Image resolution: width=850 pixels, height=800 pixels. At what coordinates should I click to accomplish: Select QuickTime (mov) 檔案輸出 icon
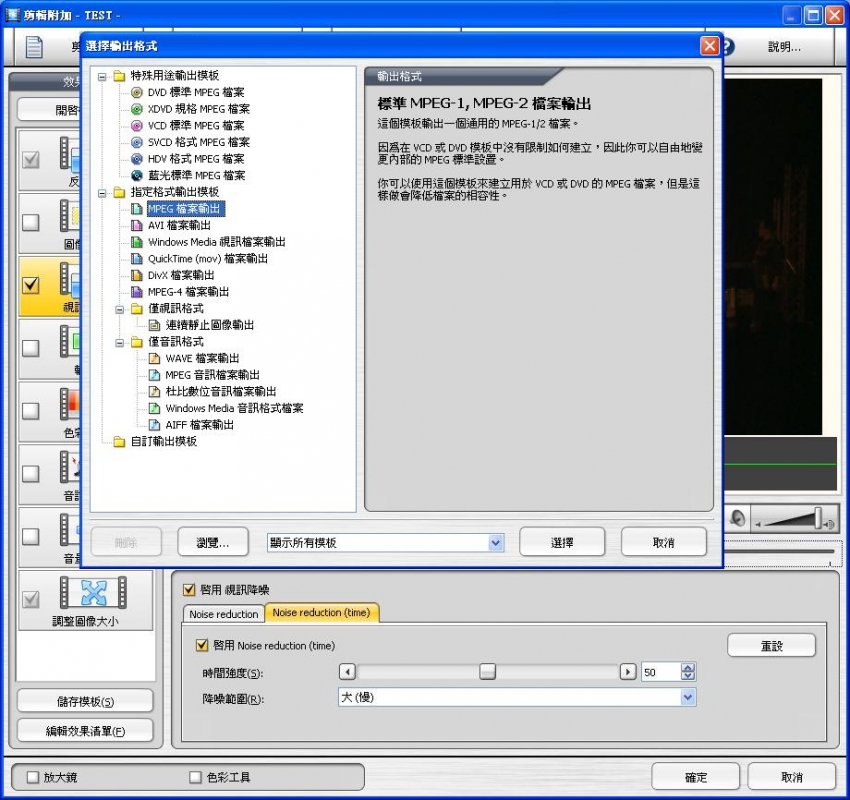click(x=138, y=258)
